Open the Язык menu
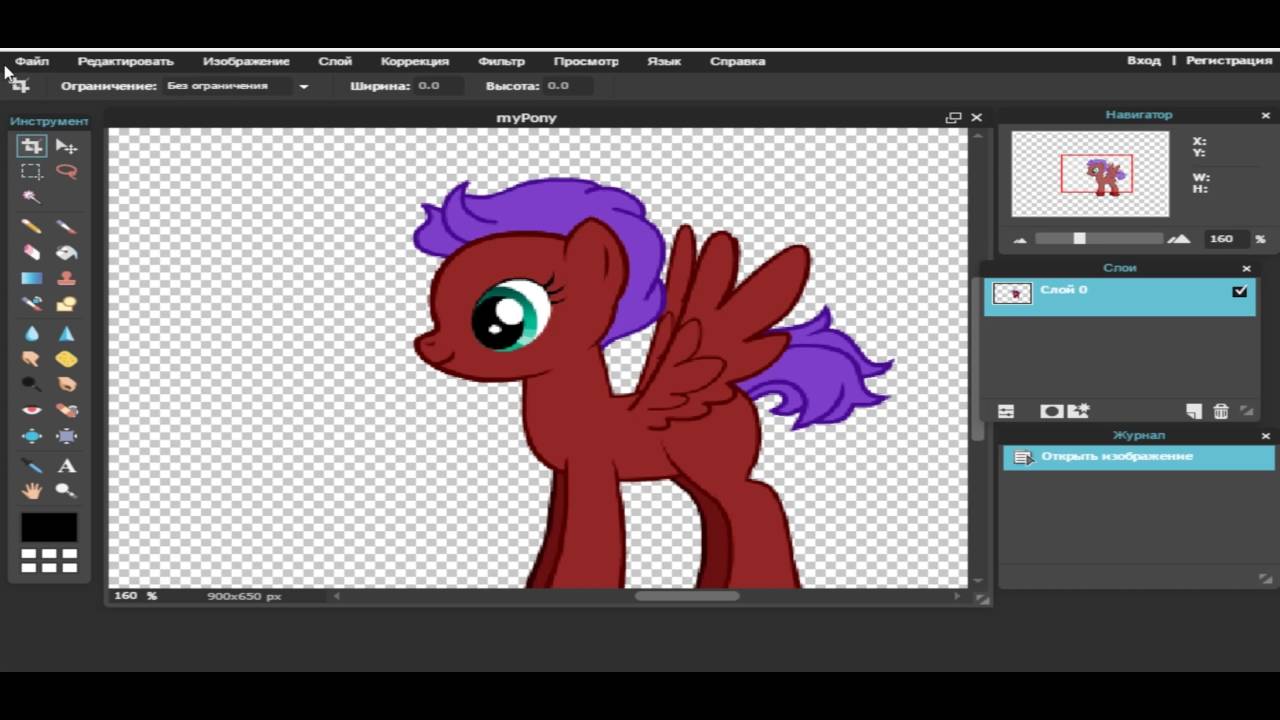 click(x=664, y=61)
